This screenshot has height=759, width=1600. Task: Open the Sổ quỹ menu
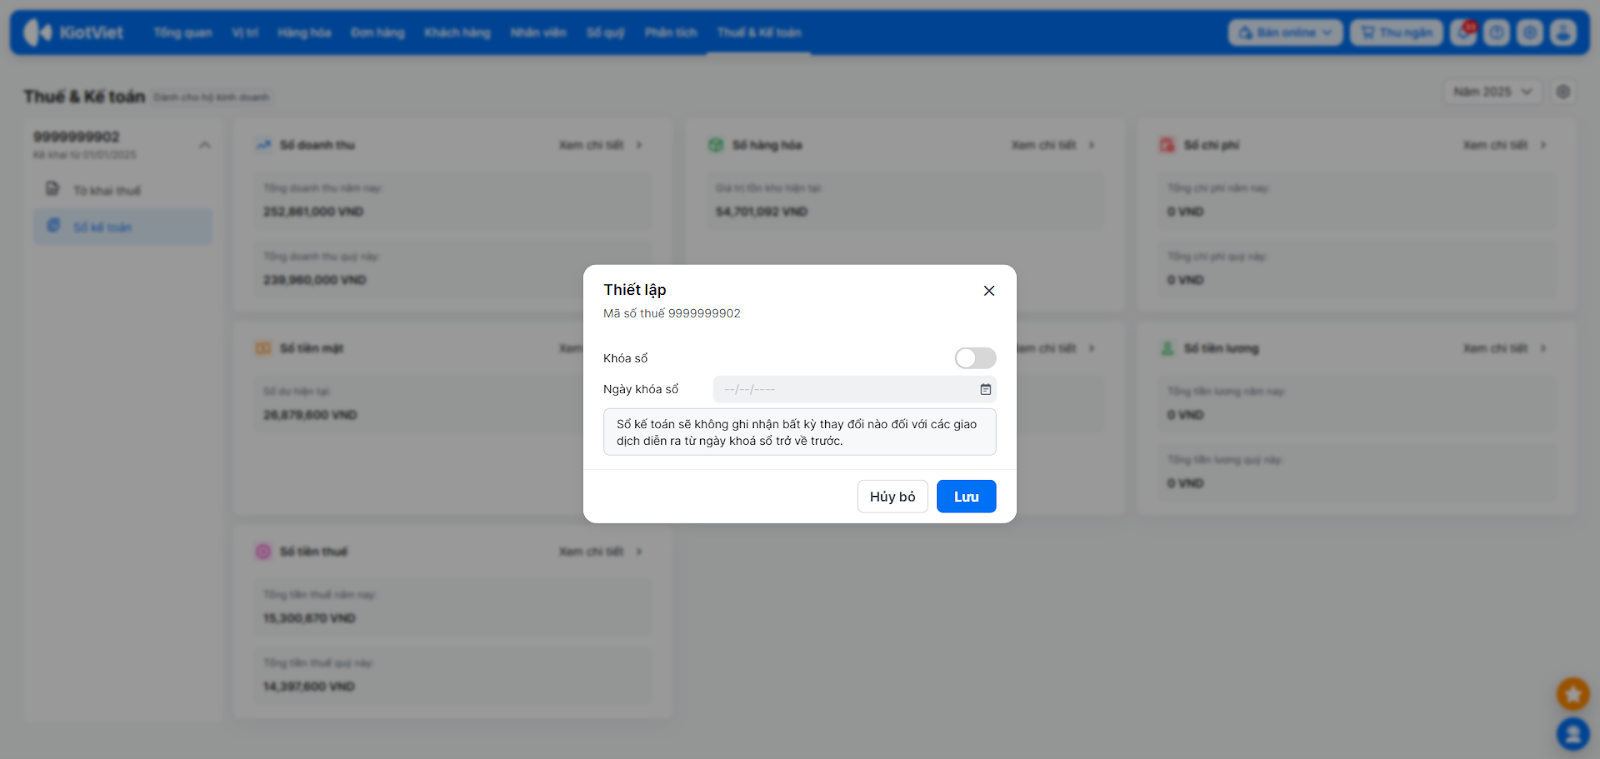tap(605, 33)
